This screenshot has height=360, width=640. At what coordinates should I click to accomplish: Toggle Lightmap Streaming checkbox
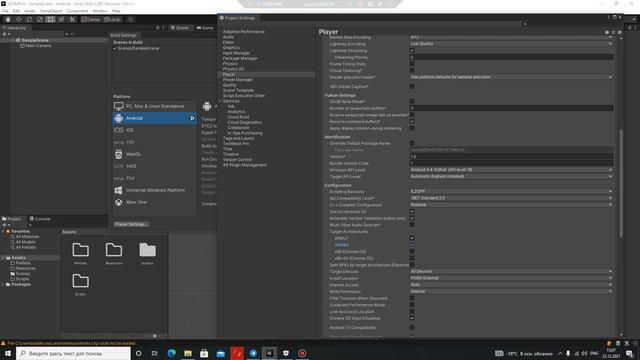412,51
